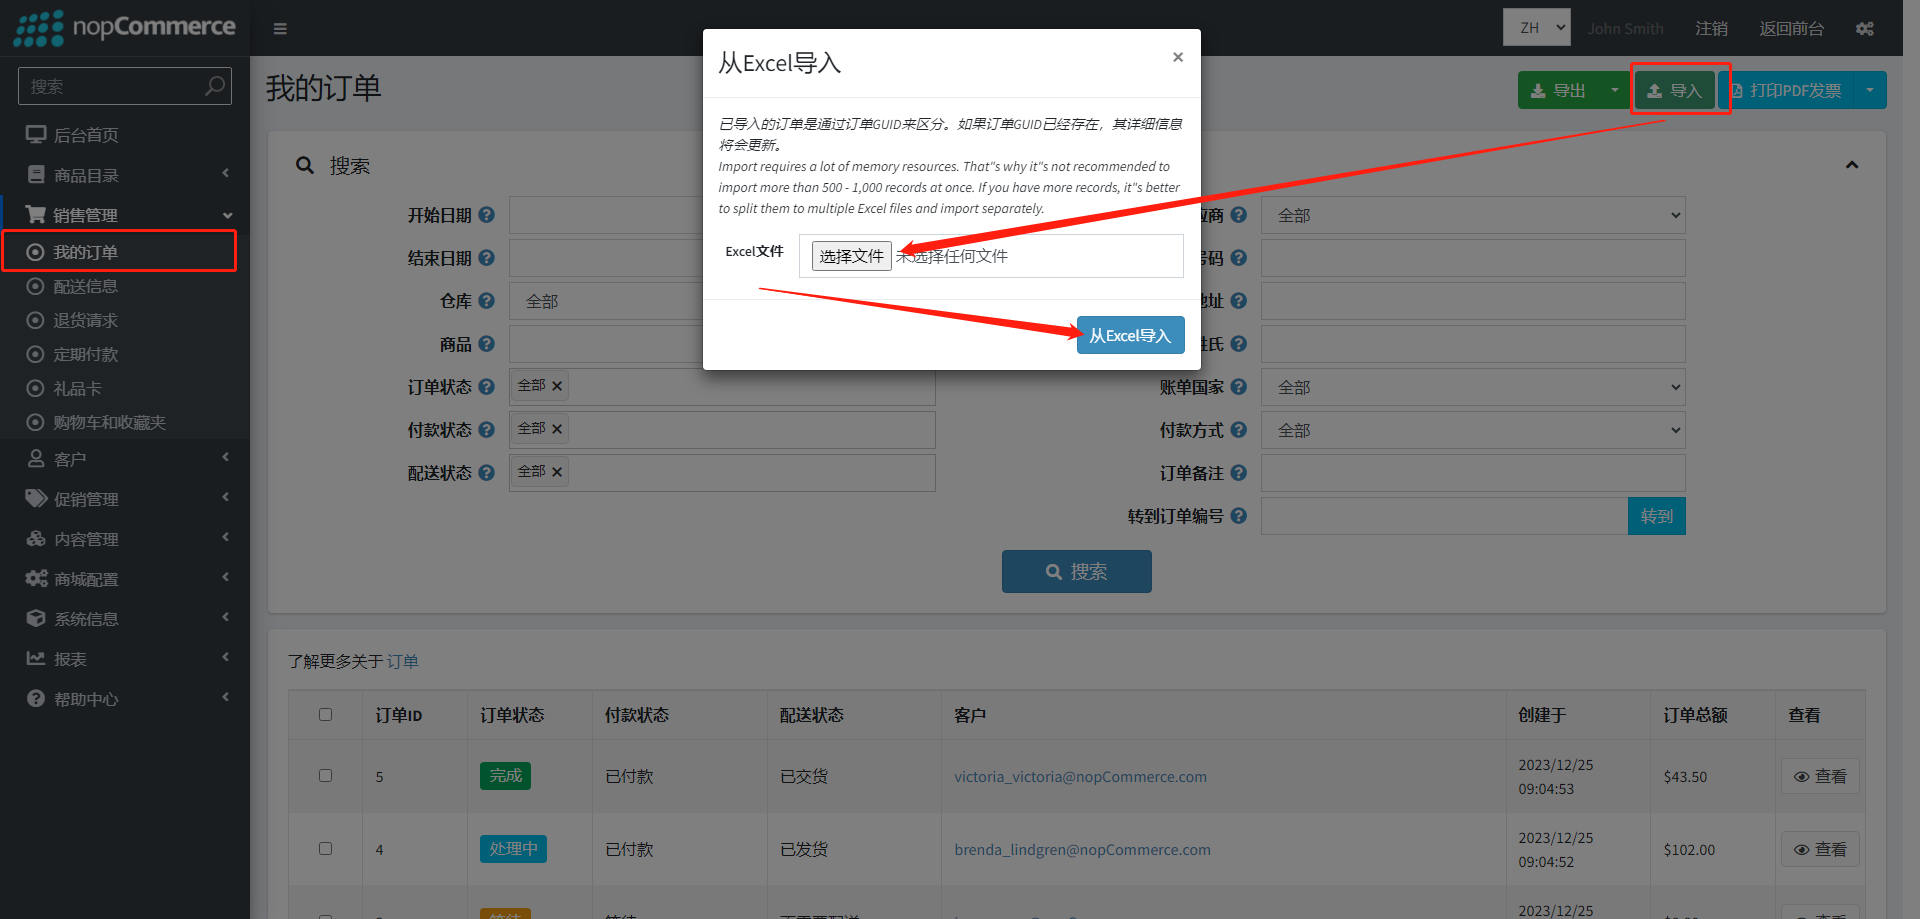Click the search magnifier in sidebar search box
This screenshot has height=919, width=1920.
click(214, 87)
